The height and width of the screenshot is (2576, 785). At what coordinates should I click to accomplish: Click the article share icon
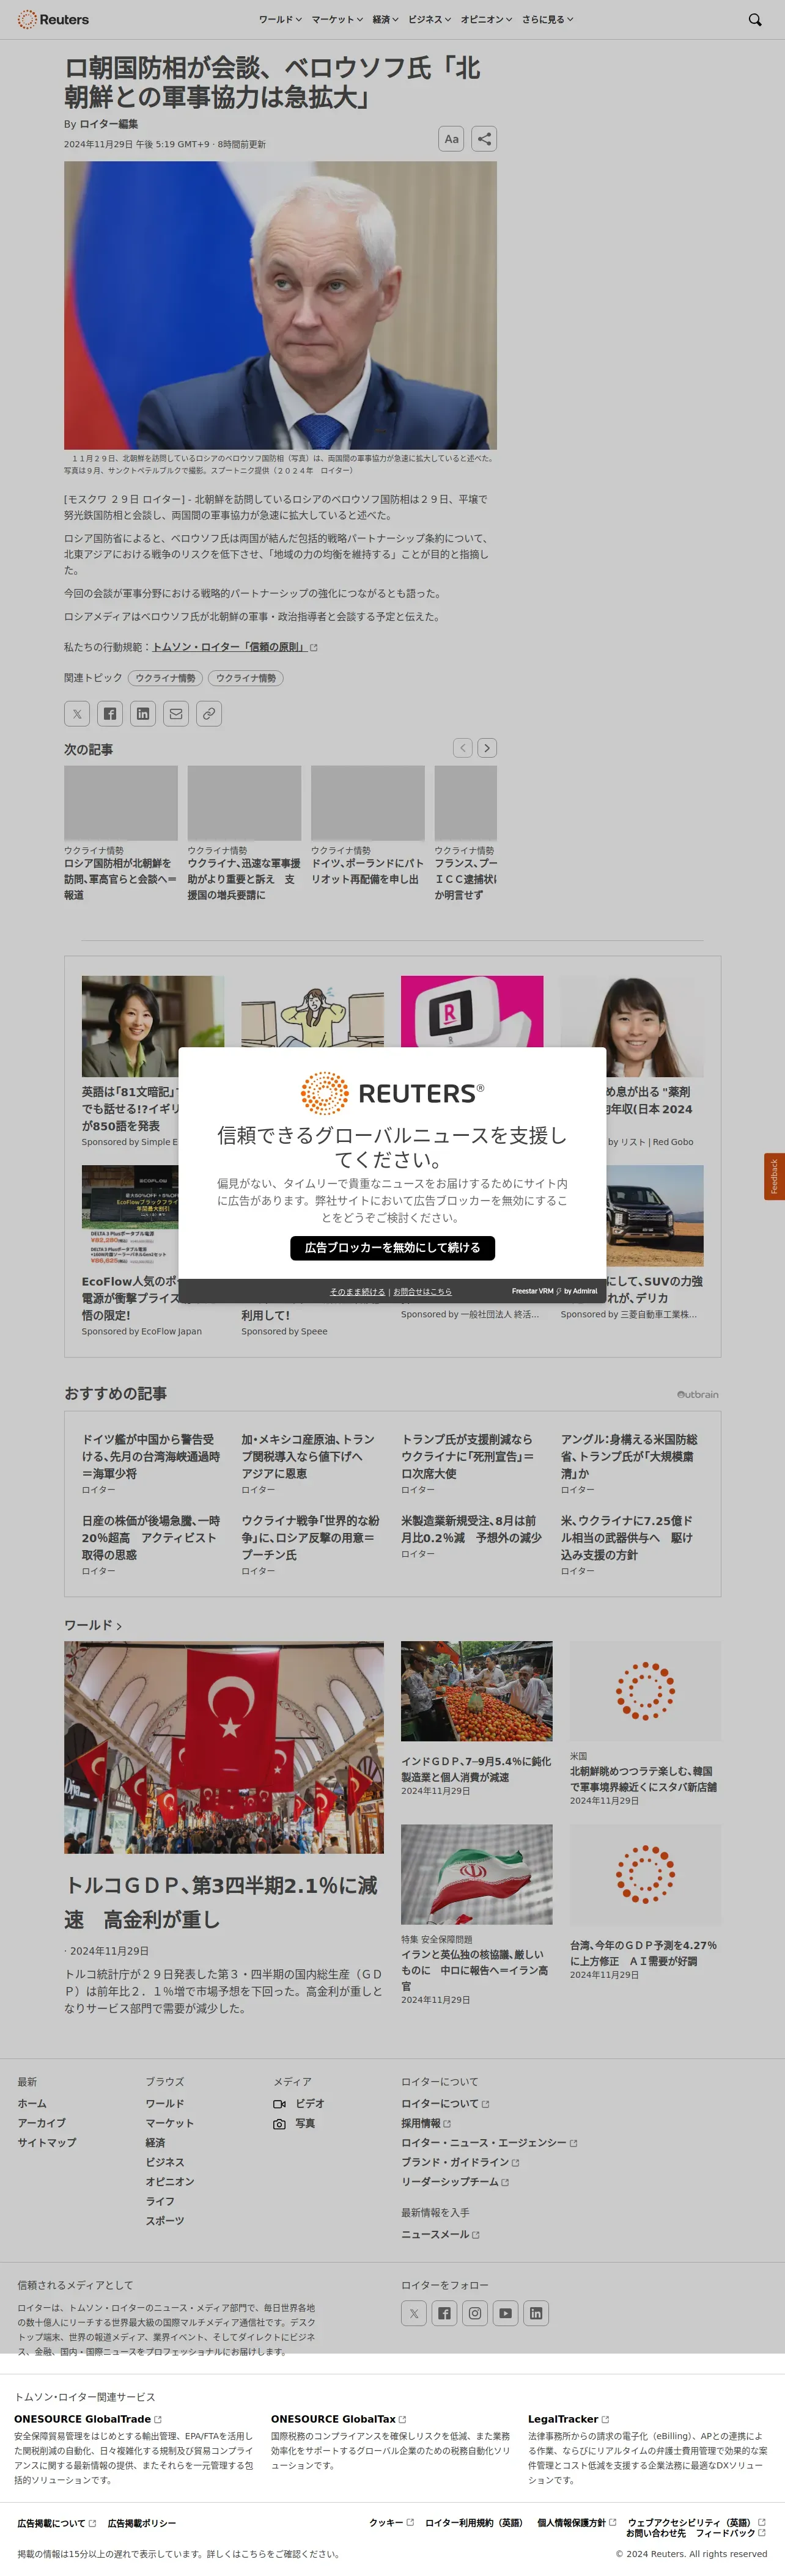[x=484, y=139]
